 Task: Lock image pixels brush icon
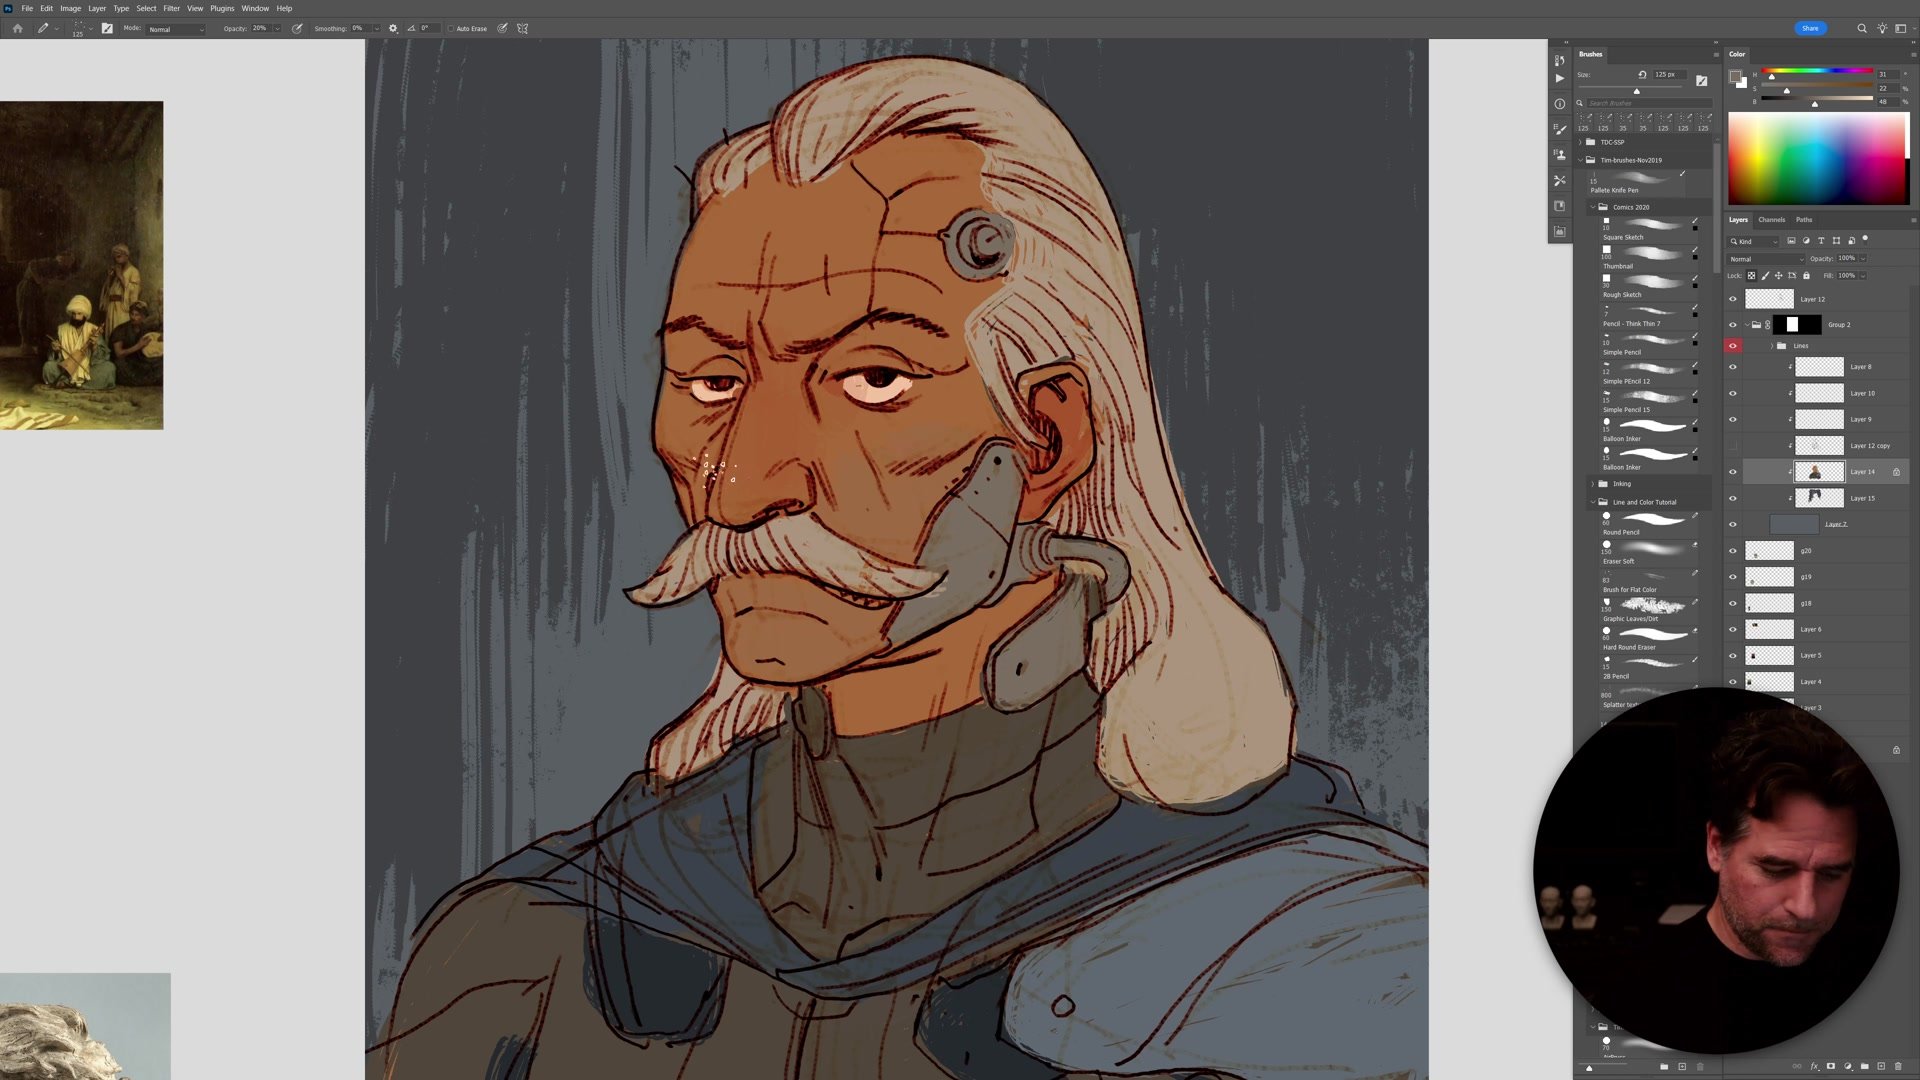click(1765, 276)
